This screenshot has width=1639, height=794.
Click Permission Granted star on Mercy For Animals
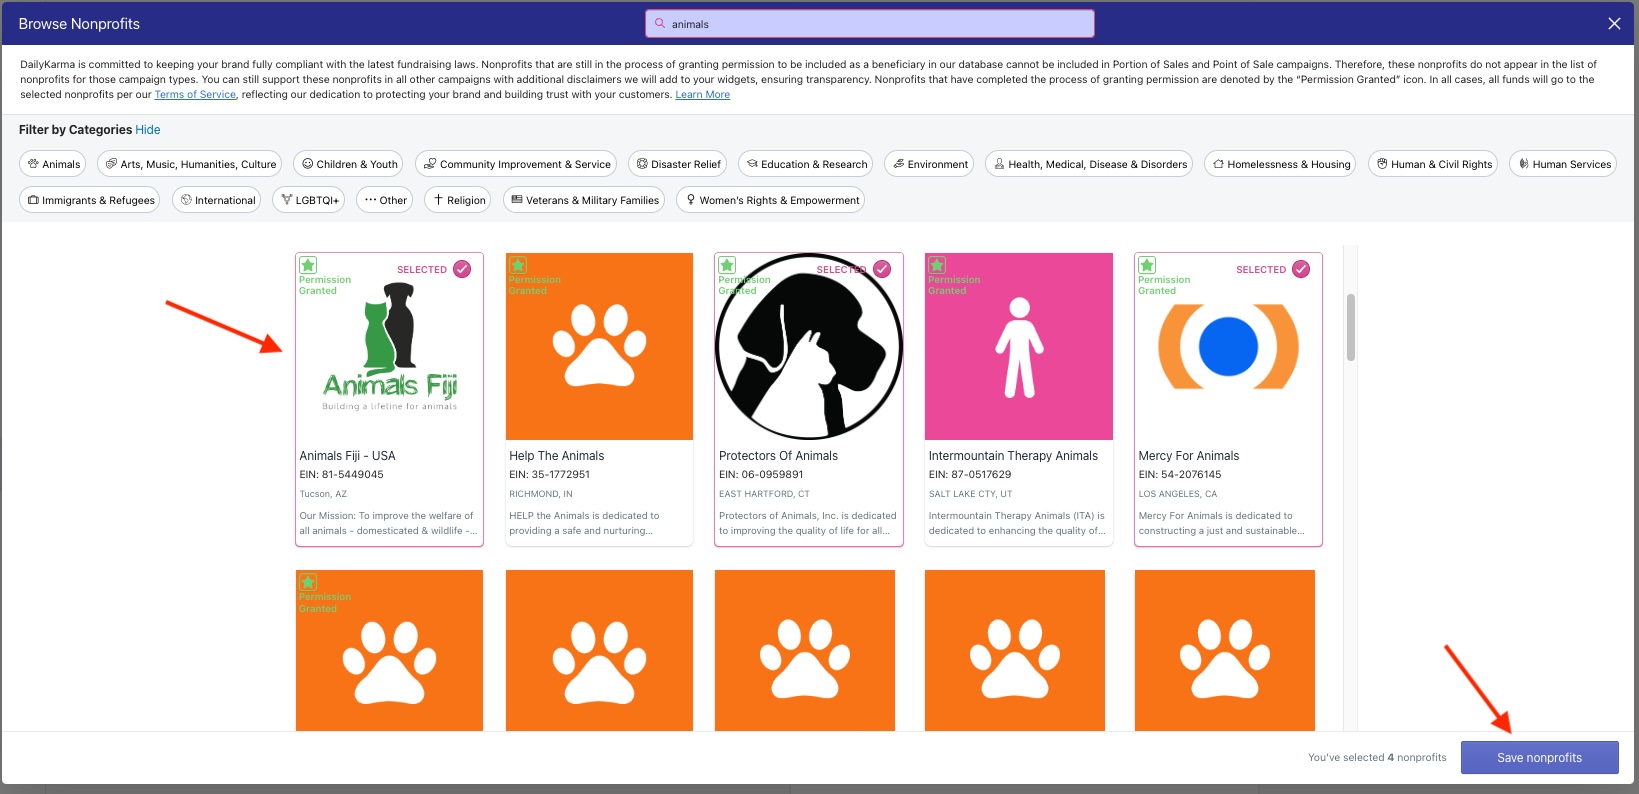pos(1147,265)
